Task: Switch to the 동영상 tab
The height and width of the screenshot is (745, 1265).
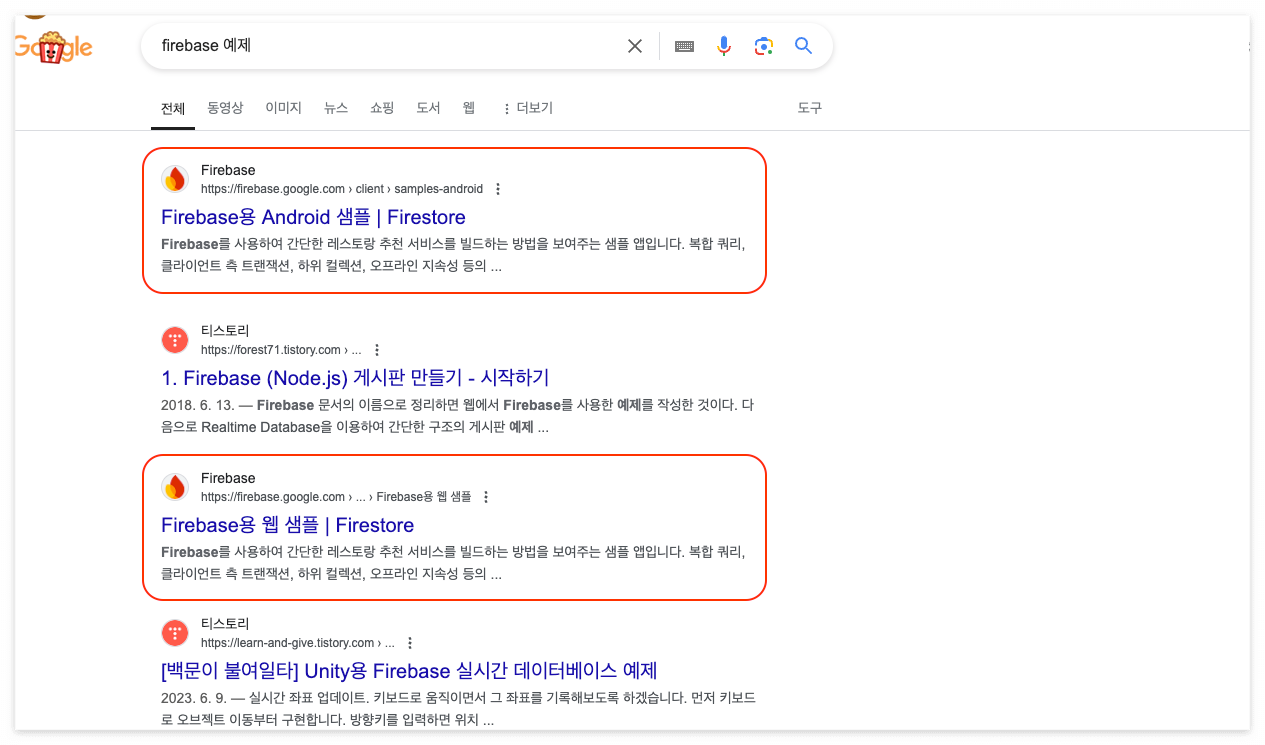Action: [x=225, y=107]
